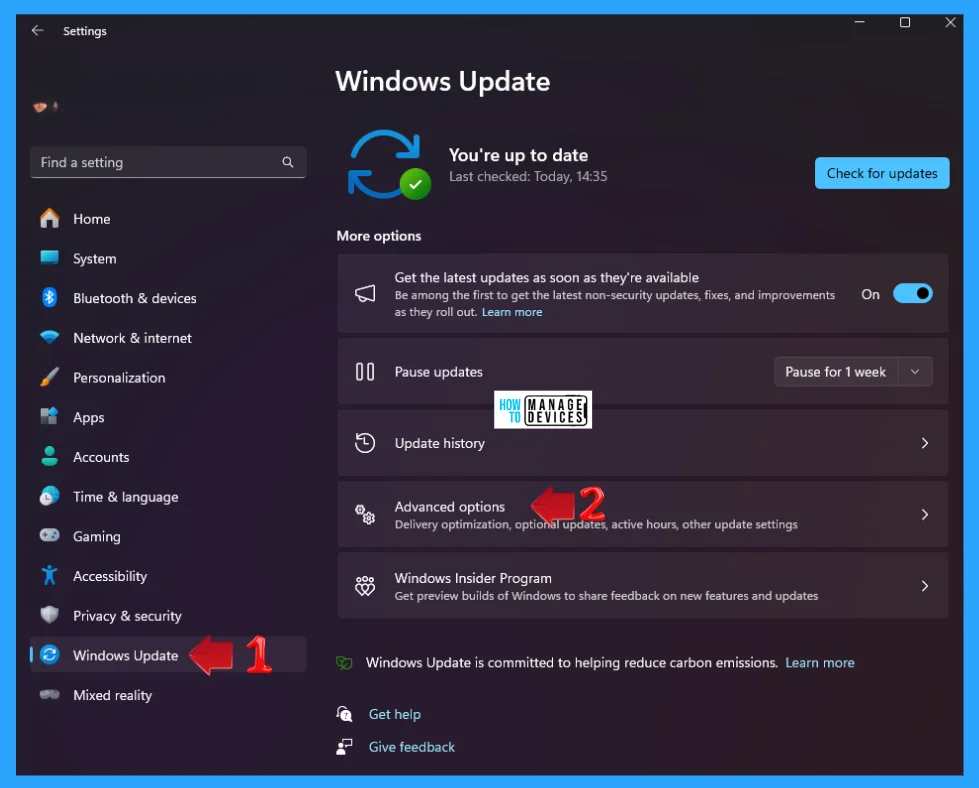Image resolution: width=979 pixels, height=788 pixels.
Task: Click the Network wifi icon
Action: point(49,337)
